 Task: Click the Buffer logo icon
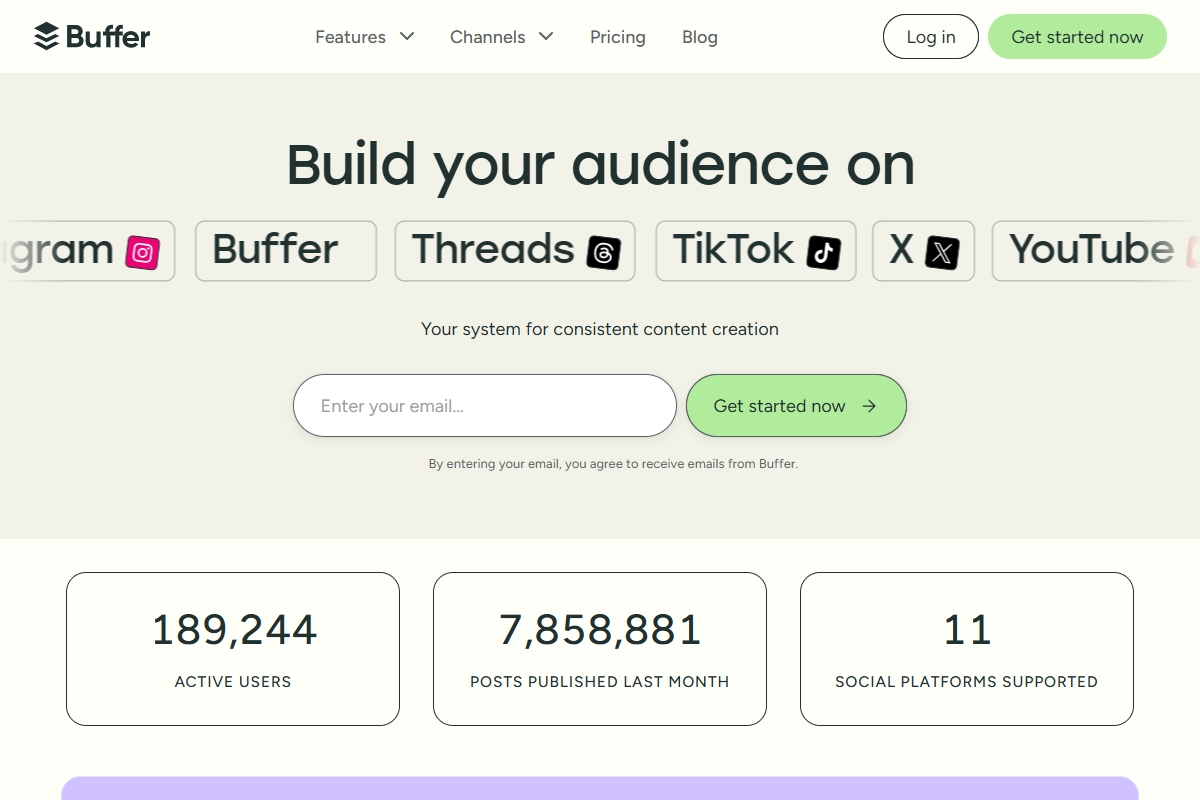coord(44,36)
